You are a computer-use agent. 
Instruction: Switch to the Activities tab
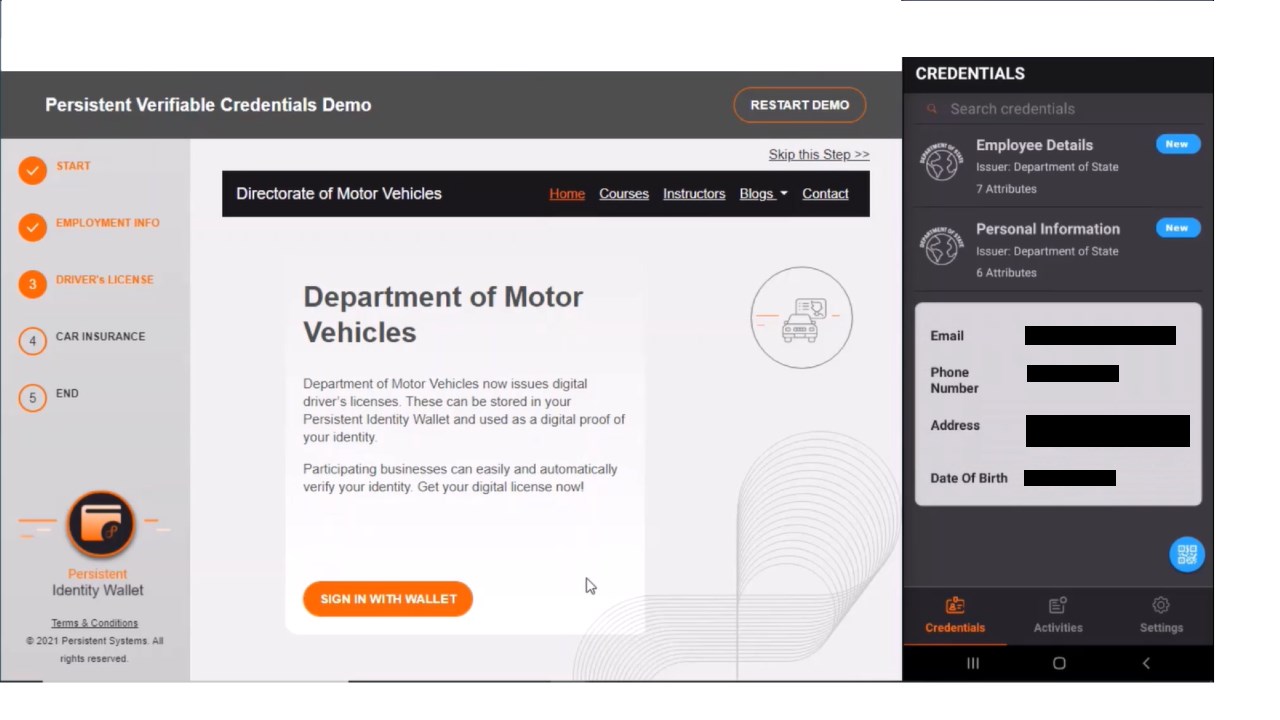[1058, 615]
